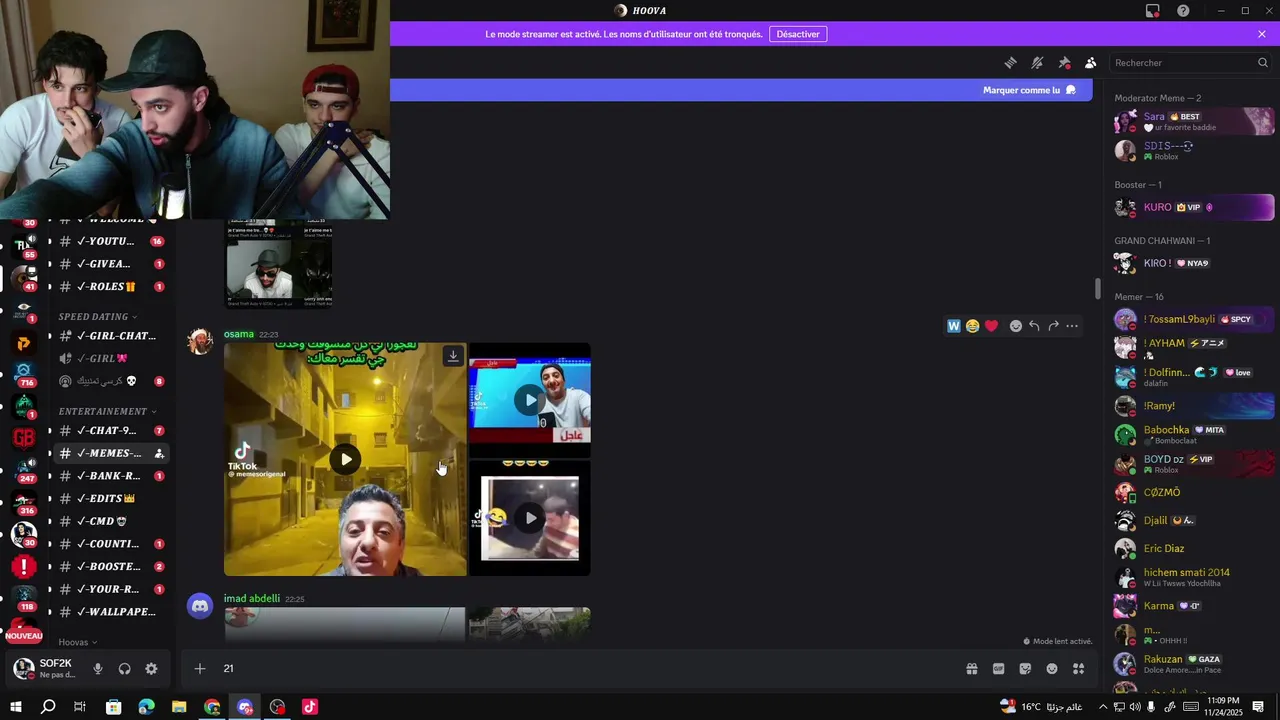This screenshot has width=1280, height=720.
Task: Expand the Hoovas category
Action: point(78,642)
